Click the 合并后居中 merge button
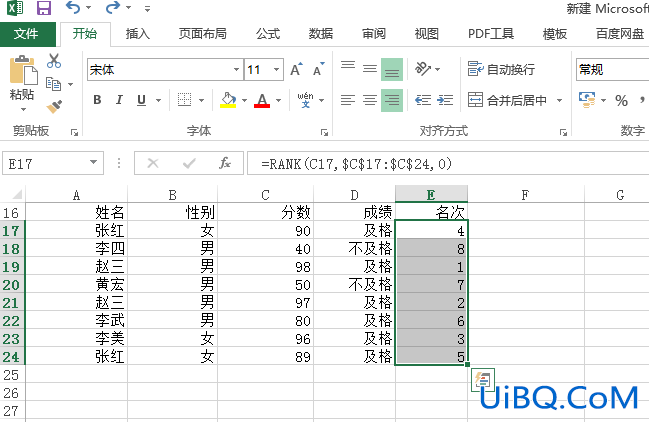 pos(507,100)
